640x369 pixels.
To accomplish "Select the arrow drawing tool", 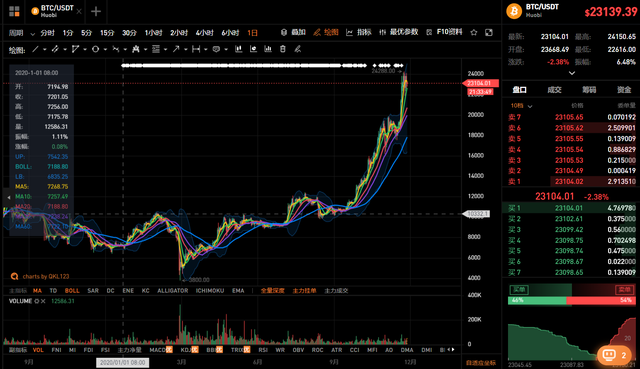I will tap(176, 49).
